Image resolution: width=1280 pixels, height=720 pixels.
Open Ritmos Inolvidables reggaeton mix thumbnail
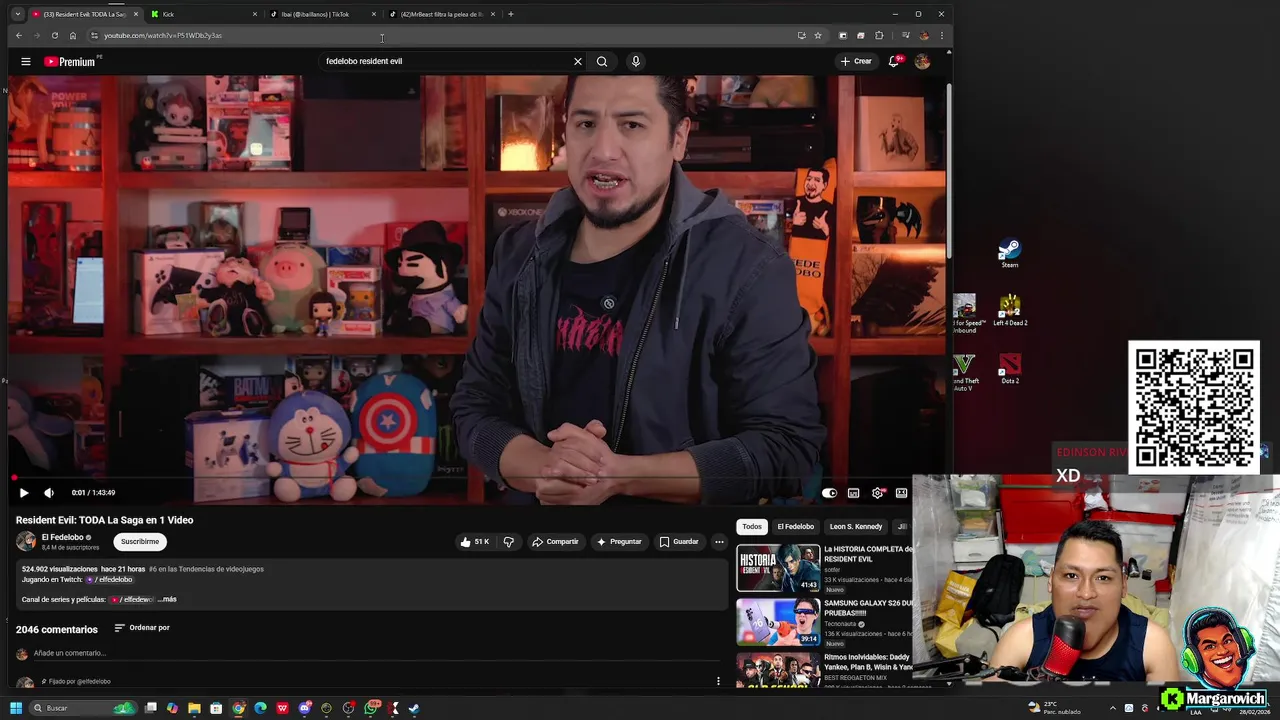(x=778, y=670)
